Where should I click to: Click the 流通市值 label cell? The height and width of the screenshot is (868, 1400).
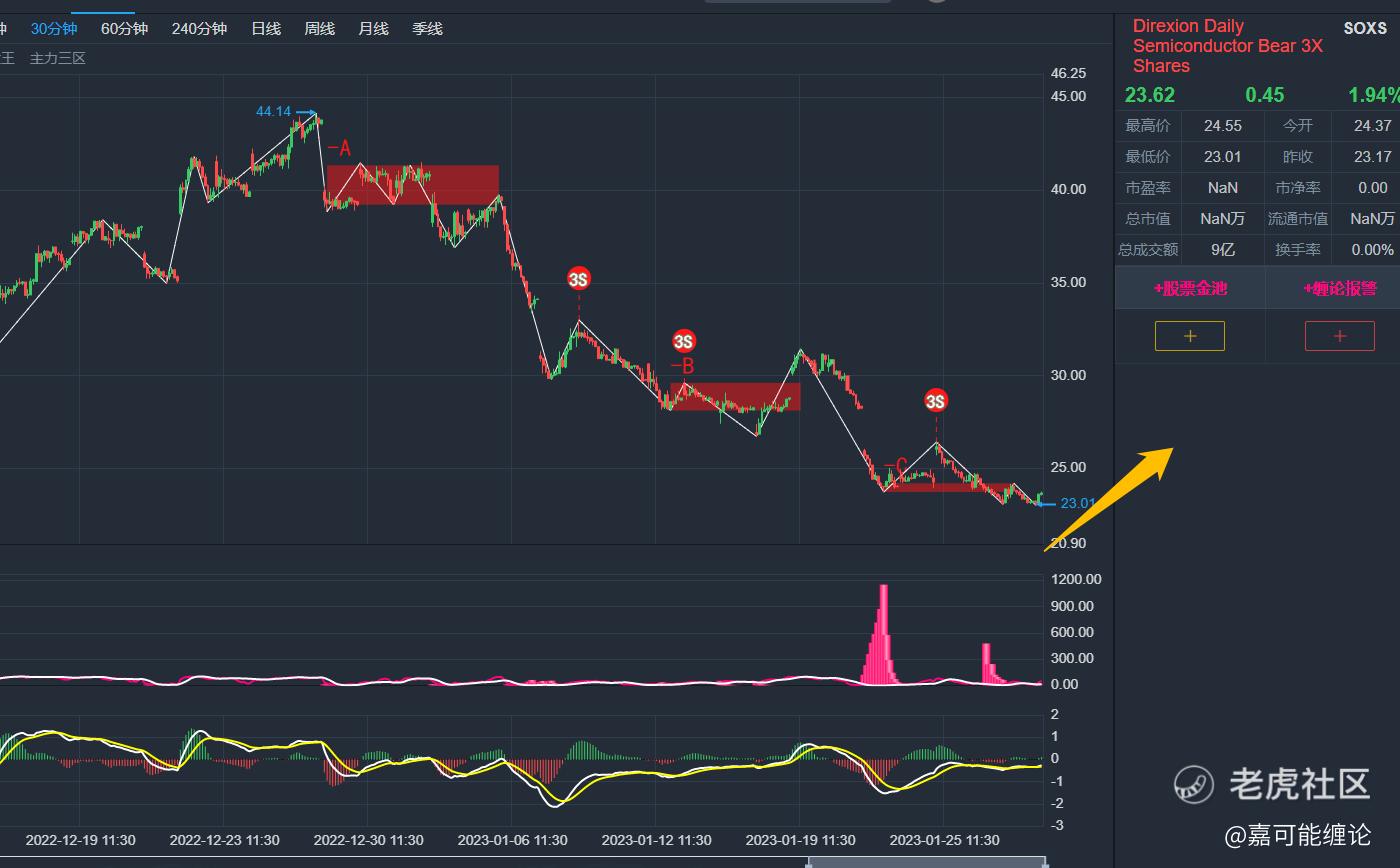tap(1298, 219)
